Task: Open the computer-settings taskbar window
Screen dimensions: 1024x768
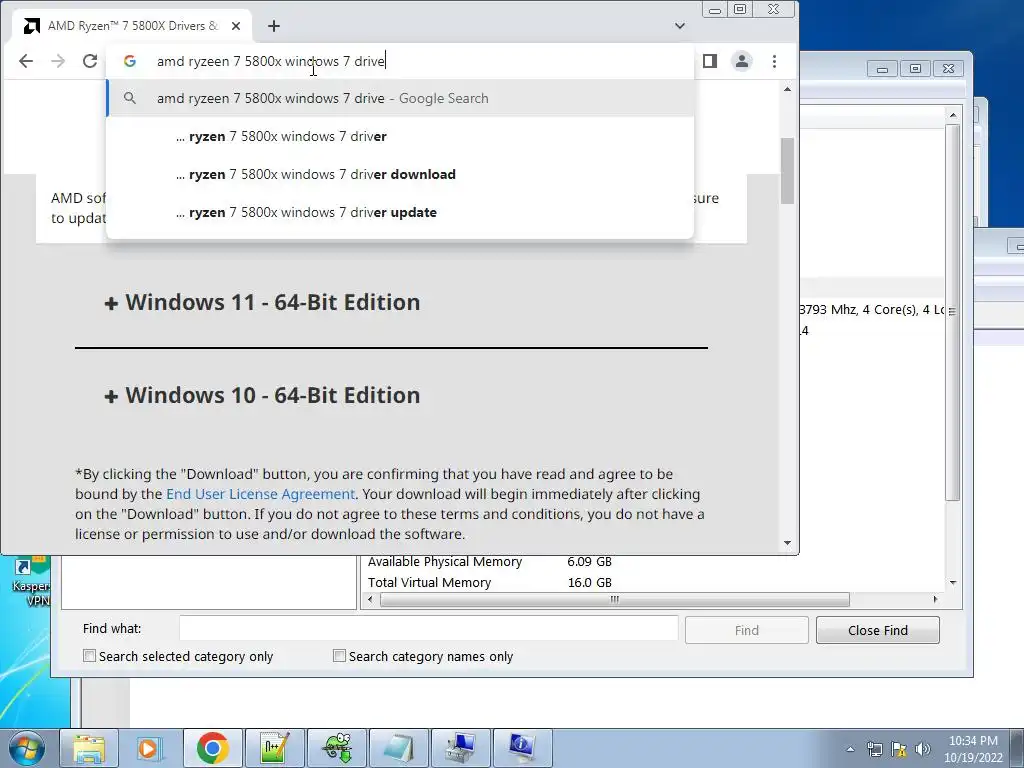Action: (x=460, y=748)
